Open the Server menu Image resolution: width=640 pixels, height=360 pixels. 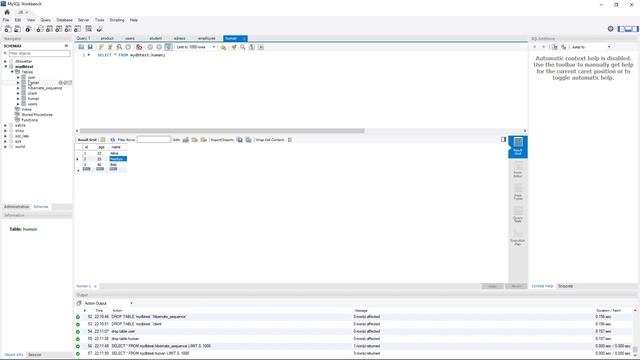(83, 20)
